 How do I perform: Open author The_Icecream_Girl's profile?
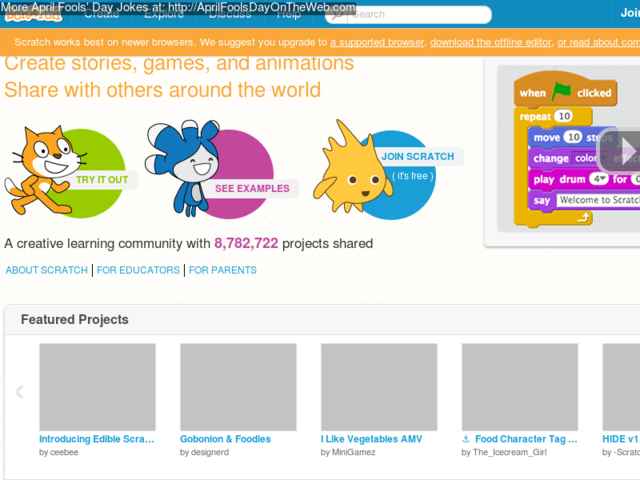509,452
